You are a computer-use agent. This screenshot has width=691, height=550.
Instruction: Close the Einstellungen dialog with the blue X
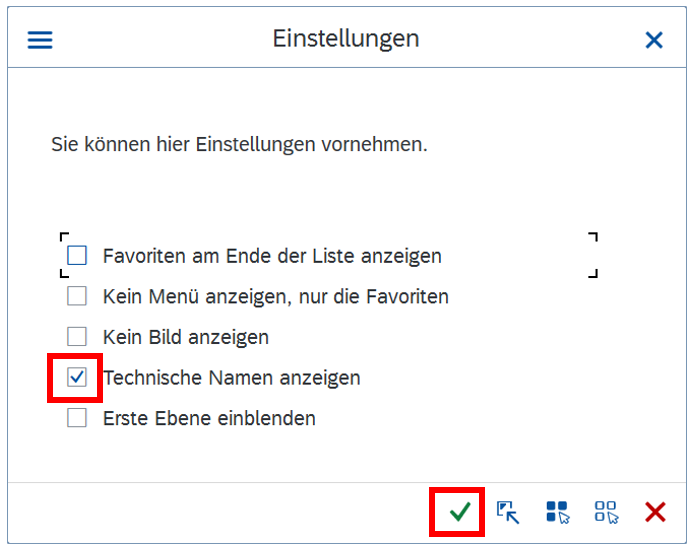click(654, 40)
